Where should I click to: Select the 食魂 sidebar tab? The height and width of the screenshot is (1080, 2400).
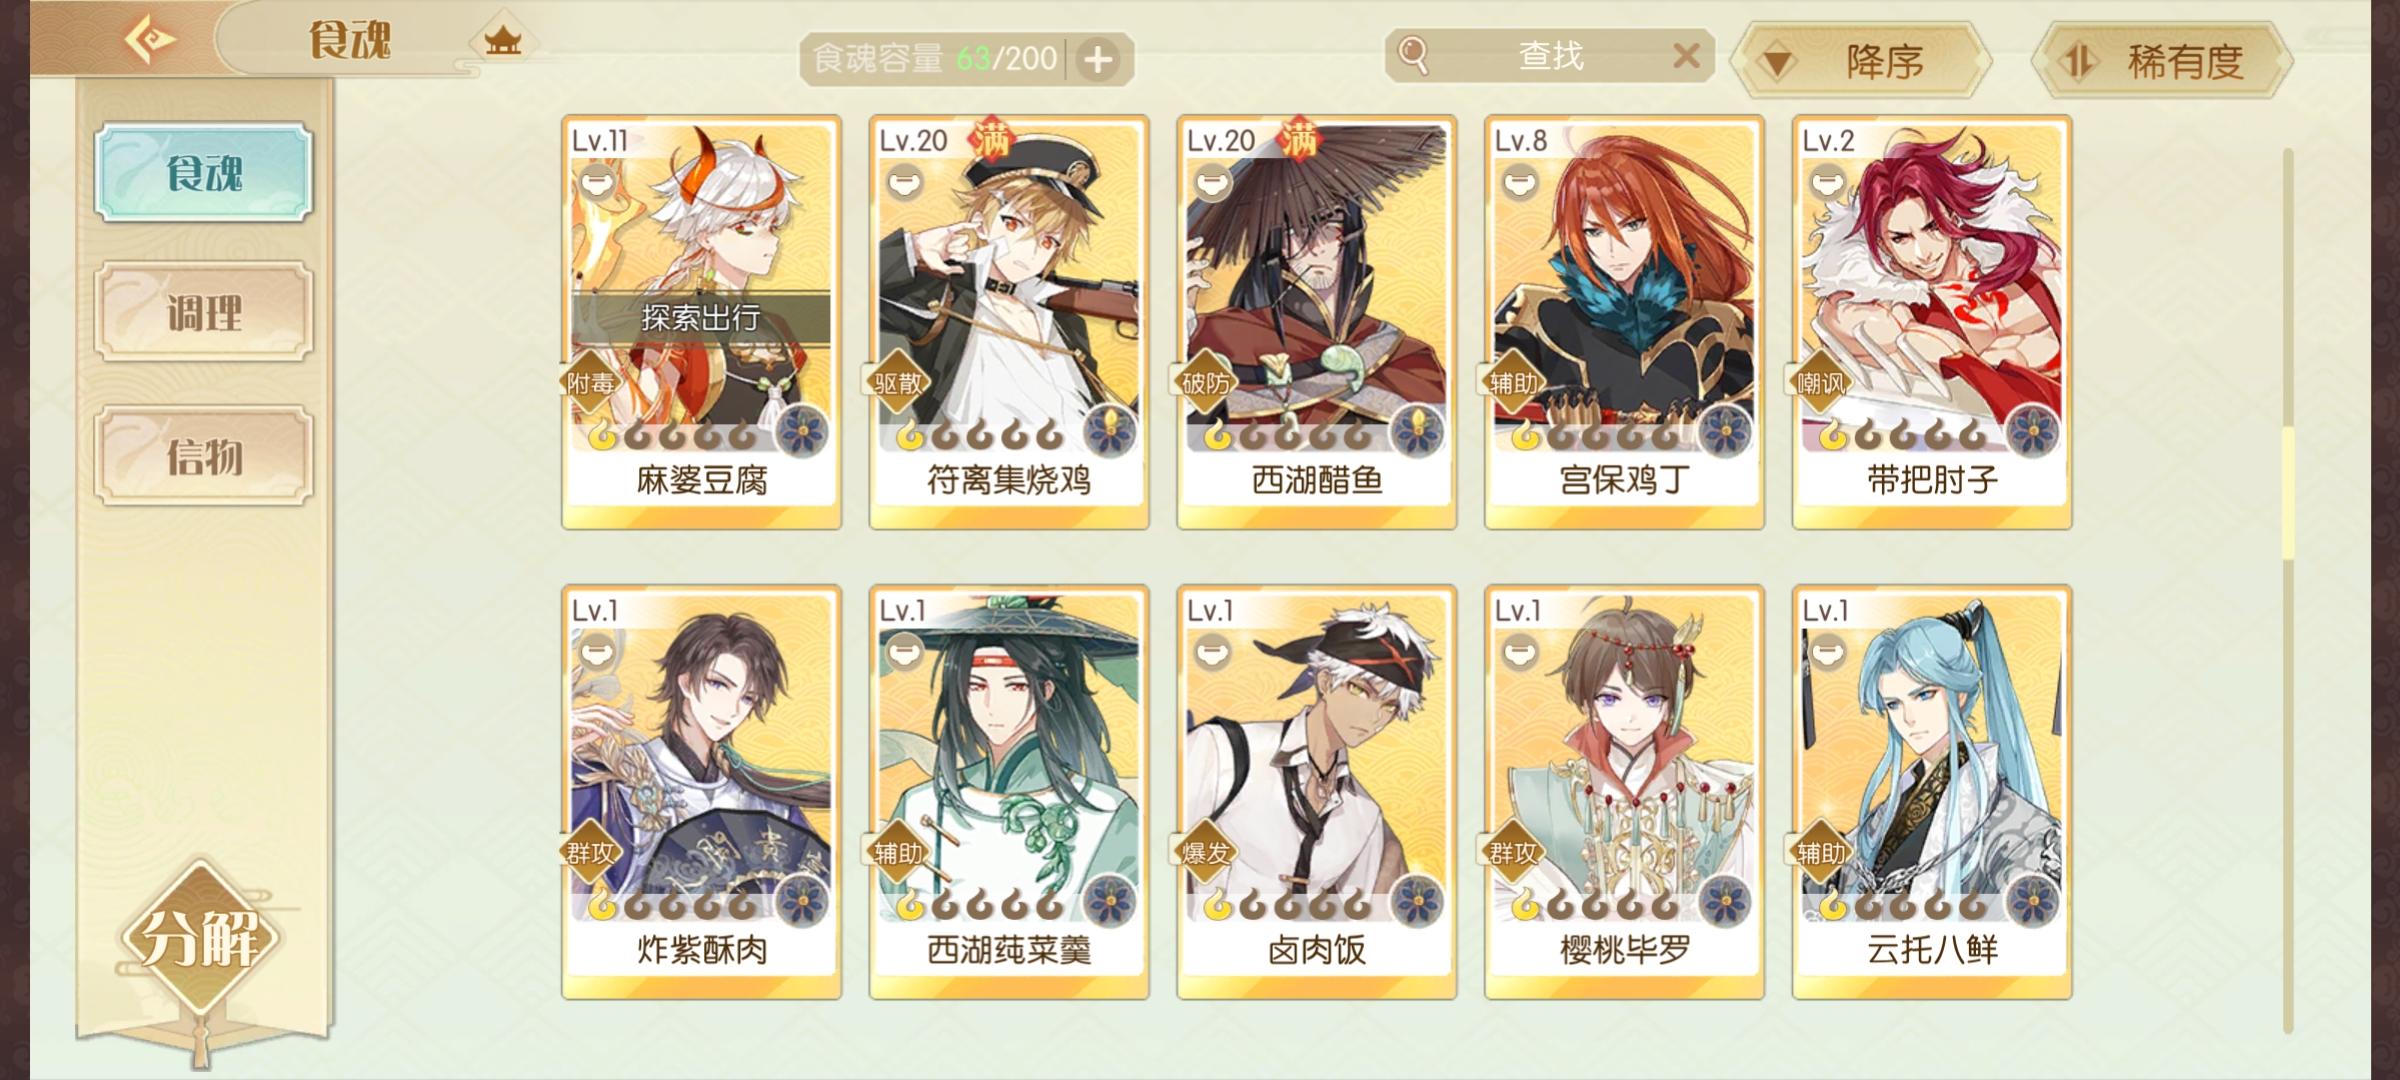(x=204, y=173)
